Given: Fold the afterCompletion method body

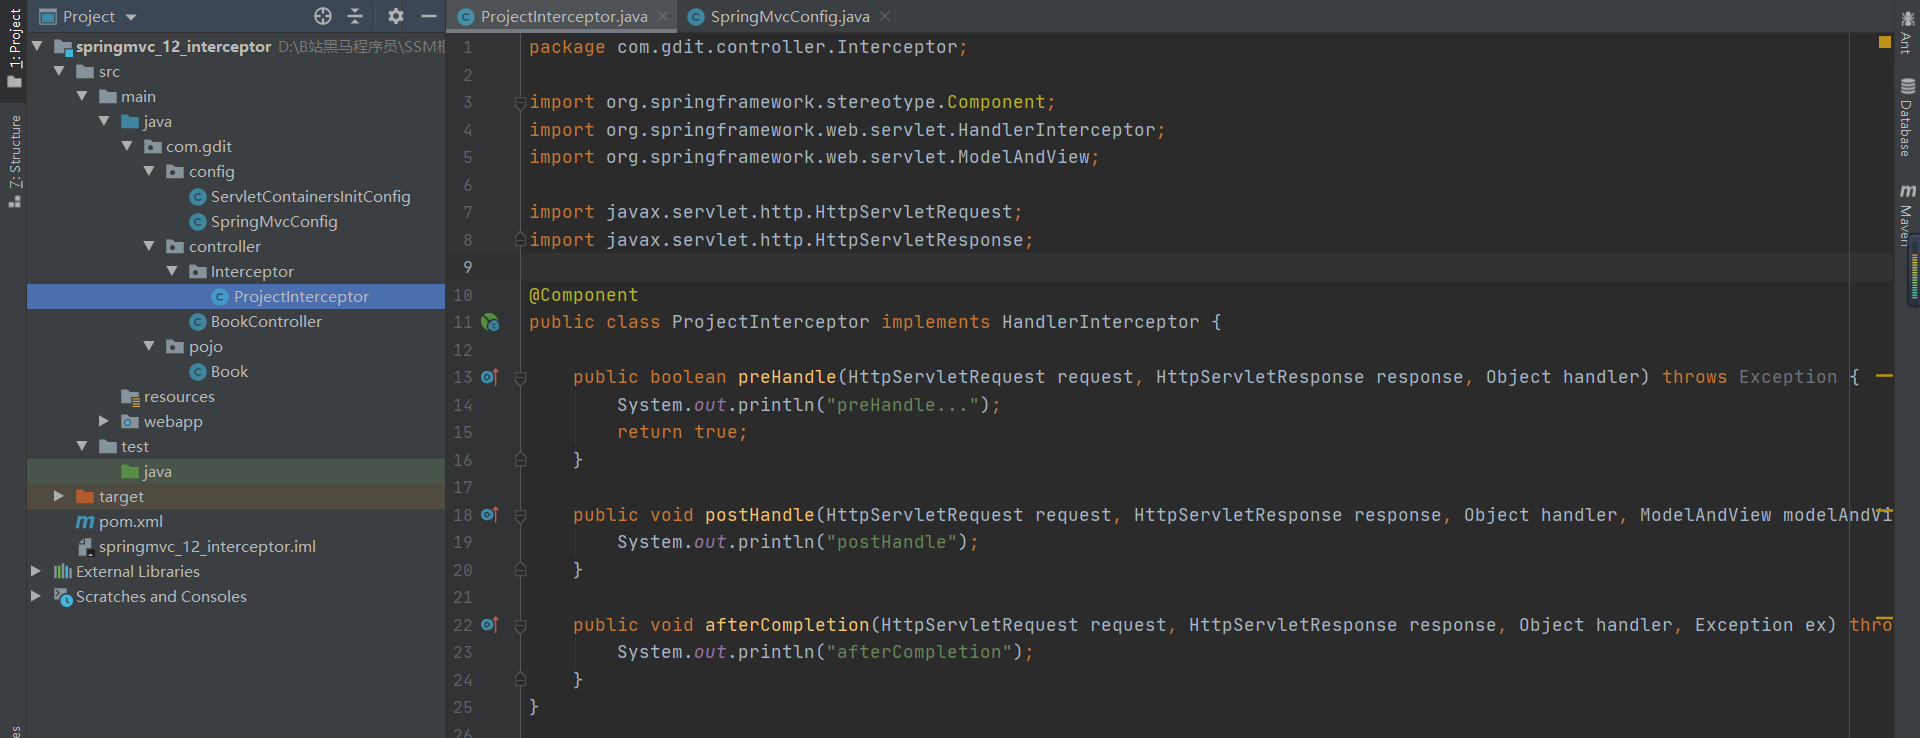Looking at the screenshot, I should click(x=520, y=625).
